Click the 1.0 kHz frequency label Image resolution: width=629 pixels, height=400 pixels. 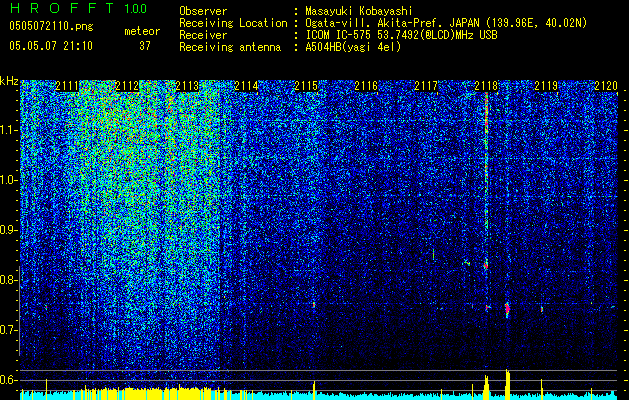click(9, 180)
